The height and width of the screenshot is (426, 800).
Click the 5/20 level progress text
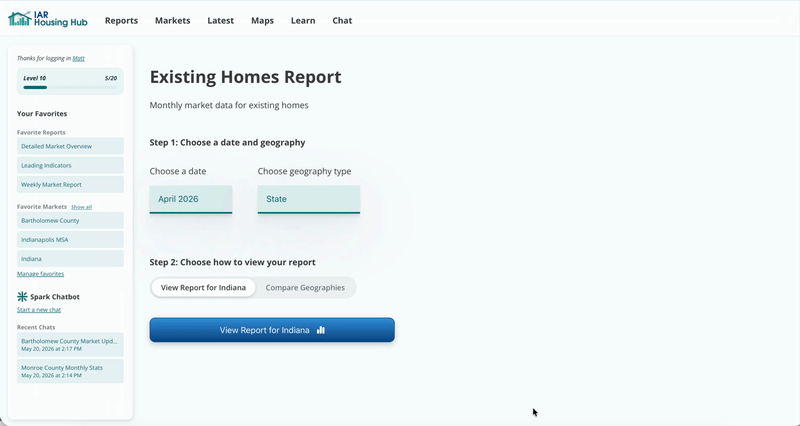[111, 78]
